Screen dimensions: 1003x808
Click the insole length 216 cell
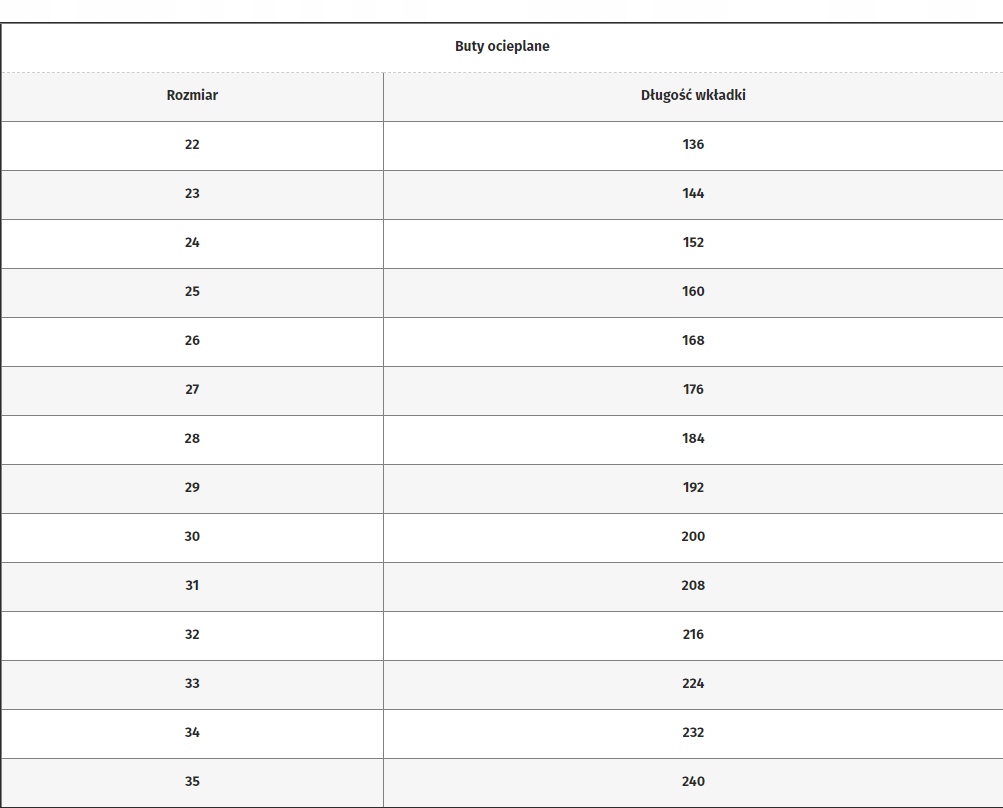tap(693, 635)
